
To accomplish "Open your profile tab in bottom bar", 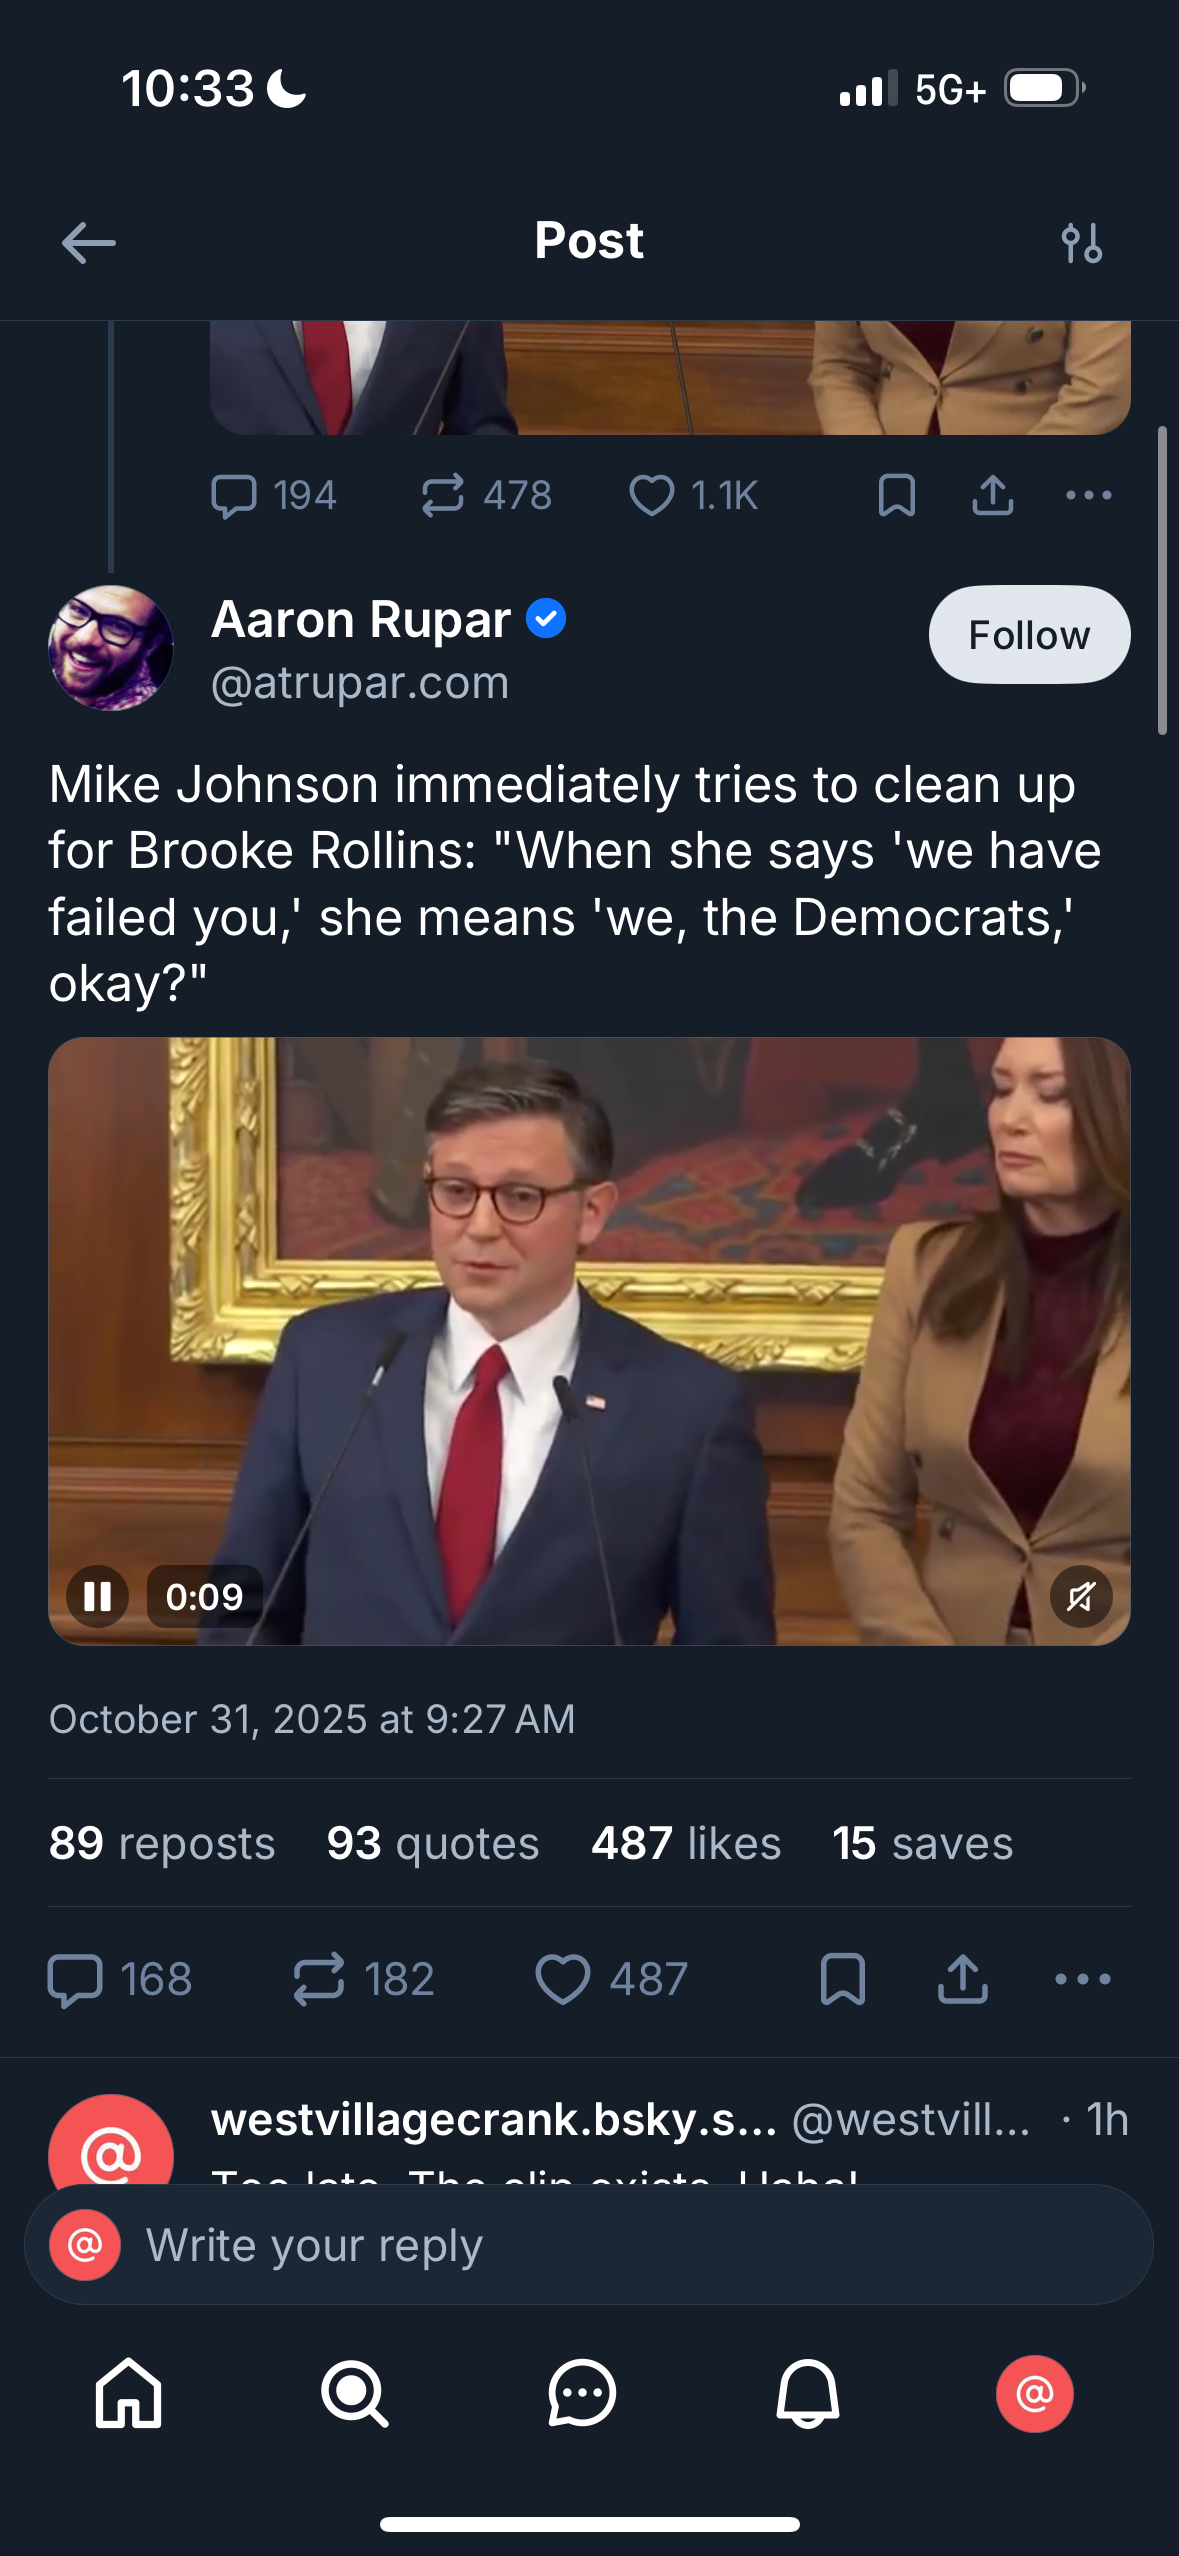I will 1034,2394.
